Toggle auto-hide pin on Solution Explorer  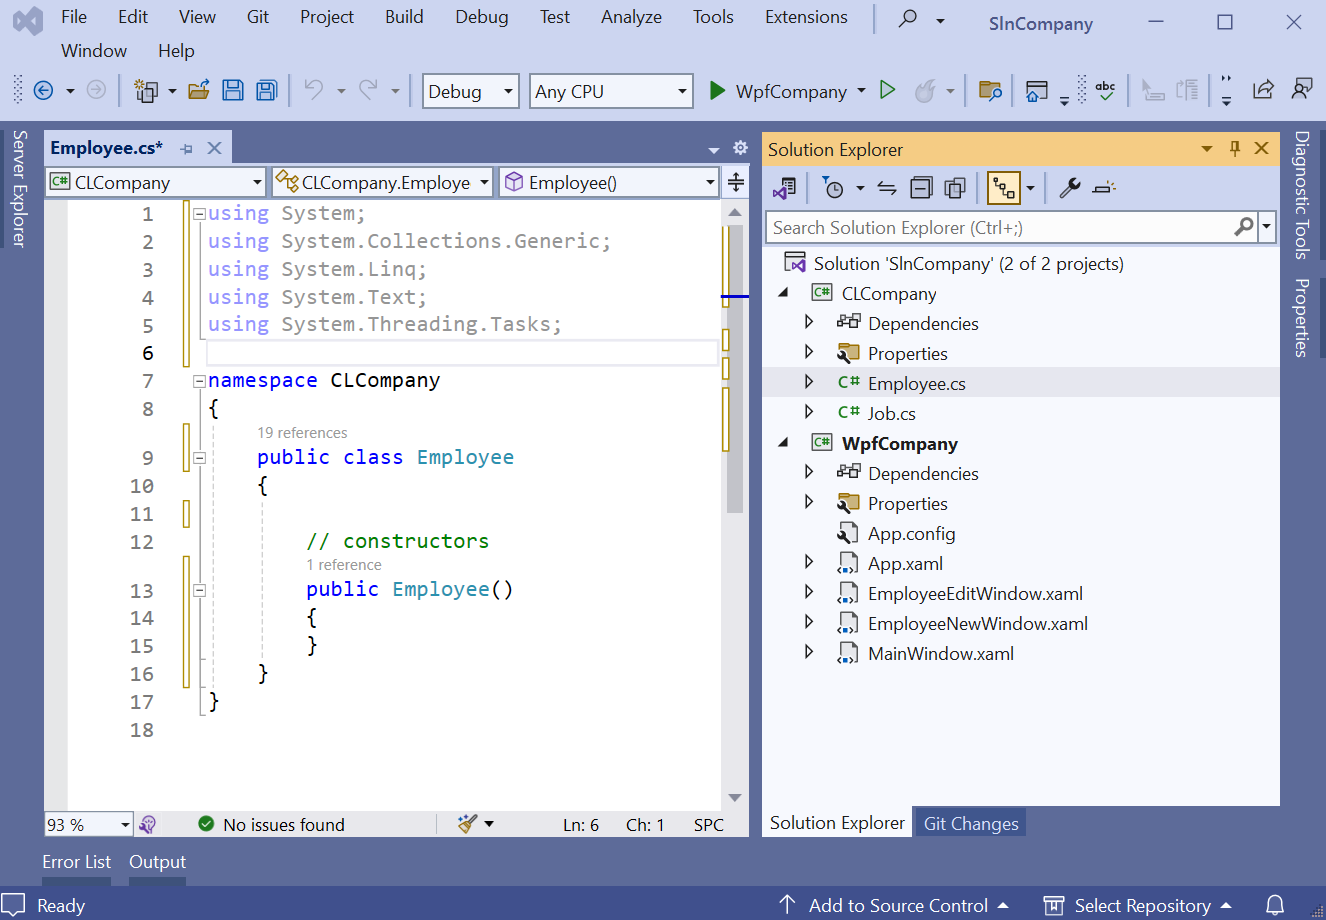(x=1234, y=149)
